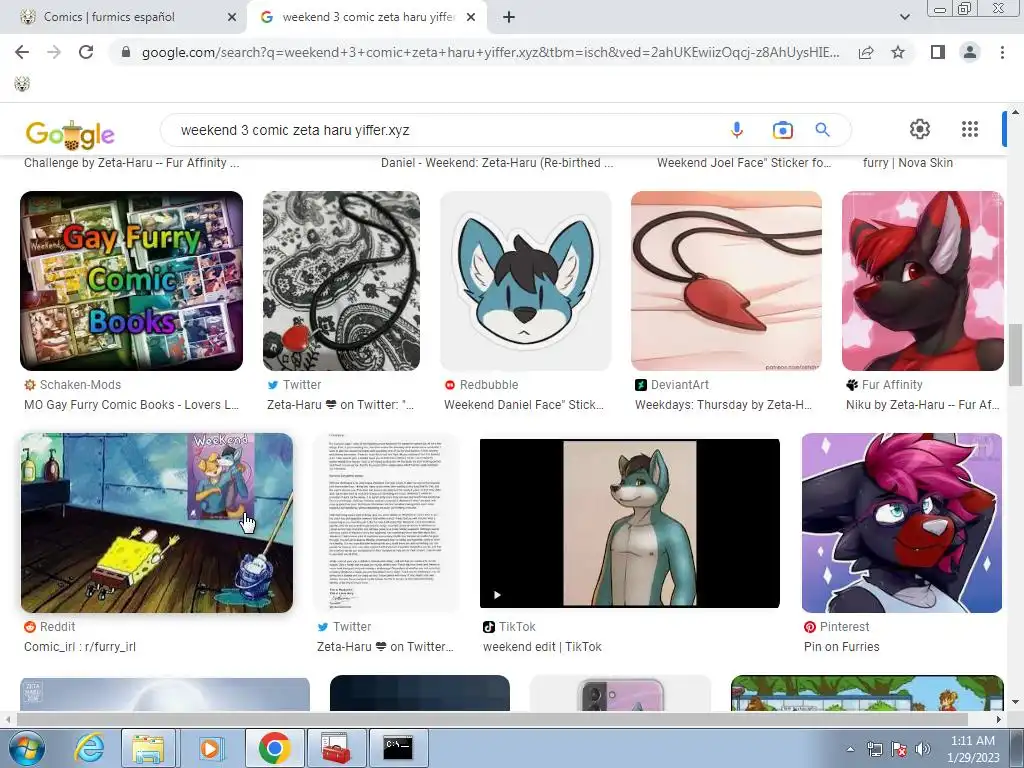Image resolution: width=1024 pixels, height=768 pixels.
Task: Click the padlock site info icon
Action: (x=126, y=52)
